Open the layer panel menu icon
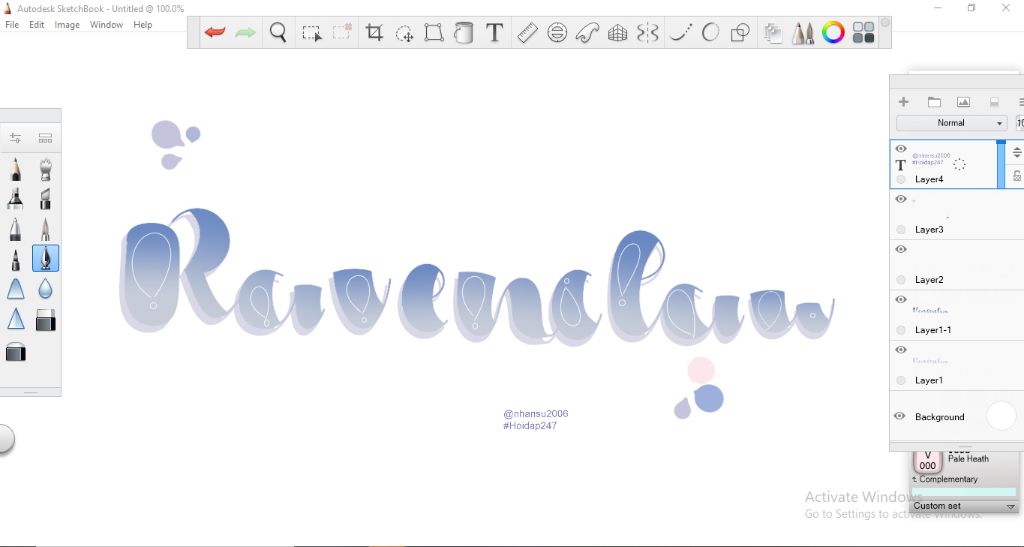Viewport: 1024px width, 547px height. pos(1020,102)
